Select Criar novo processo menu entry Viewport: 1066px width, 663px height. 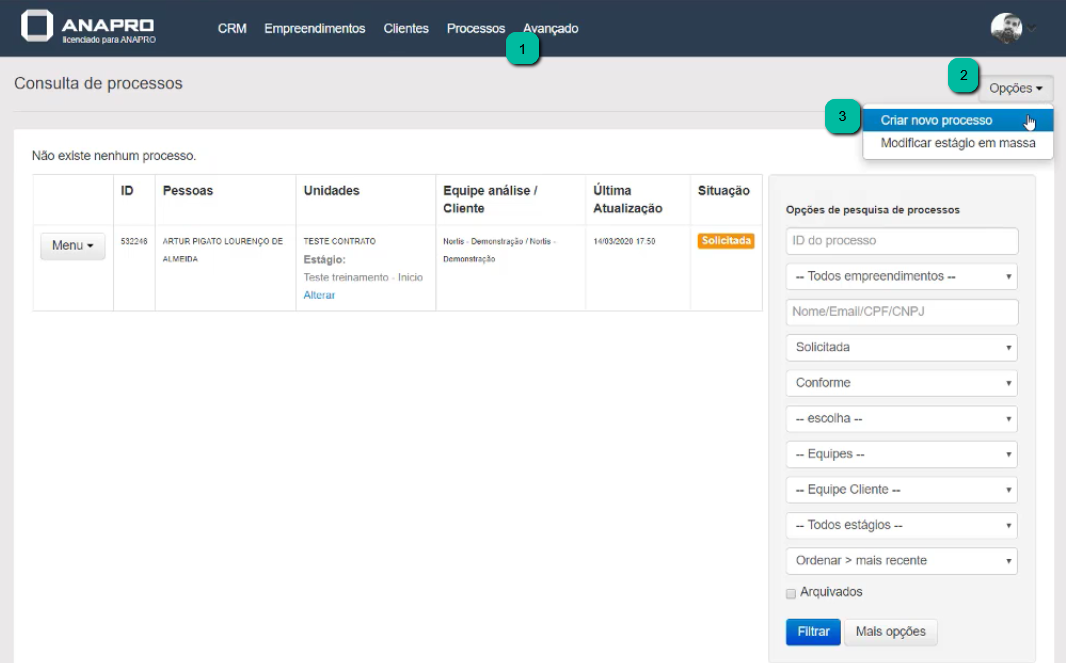(937, 120)
